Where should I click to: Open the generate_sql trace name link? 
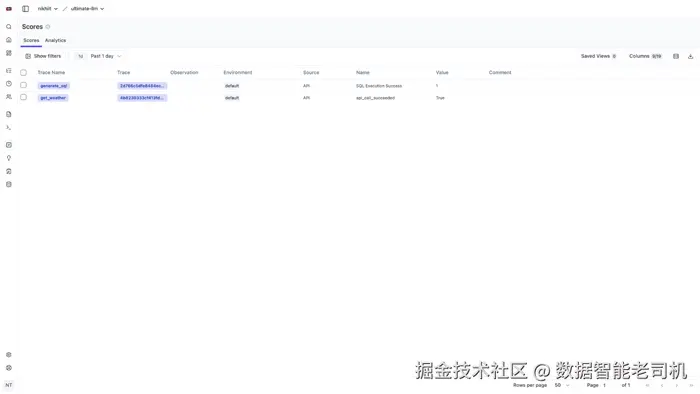click(54, 86)
